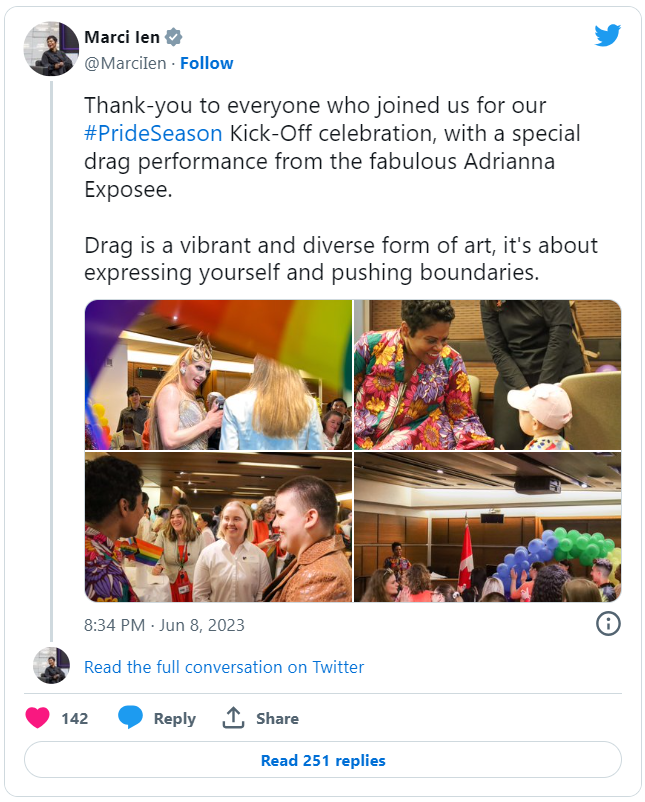The image size is (645, 802).
Task: Open the drag performer photo thumbnail
Action: pos(218,375)
